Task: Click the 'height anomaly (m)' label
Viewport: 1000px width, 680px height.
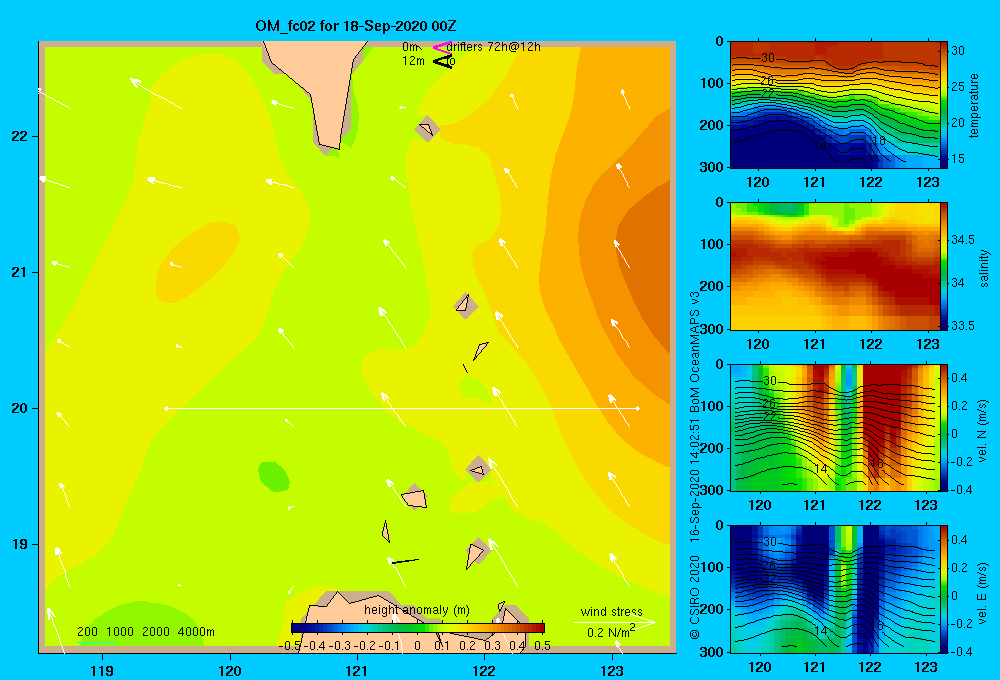Action: (416, 610)
